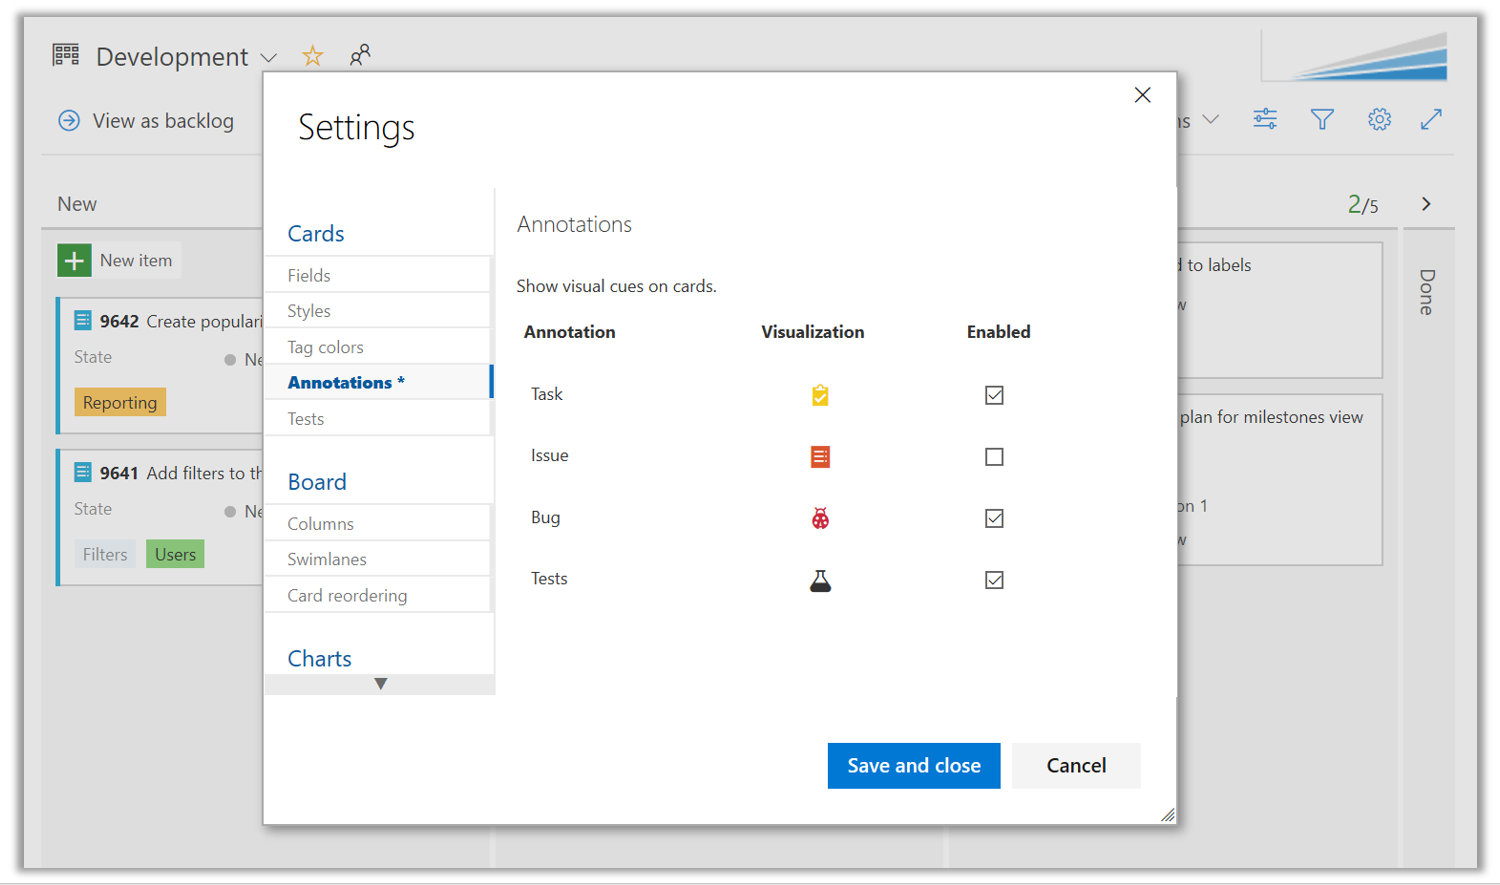1500x885 pixels.
Task: Open the board settings gear icon
Action: (1380, 119)
